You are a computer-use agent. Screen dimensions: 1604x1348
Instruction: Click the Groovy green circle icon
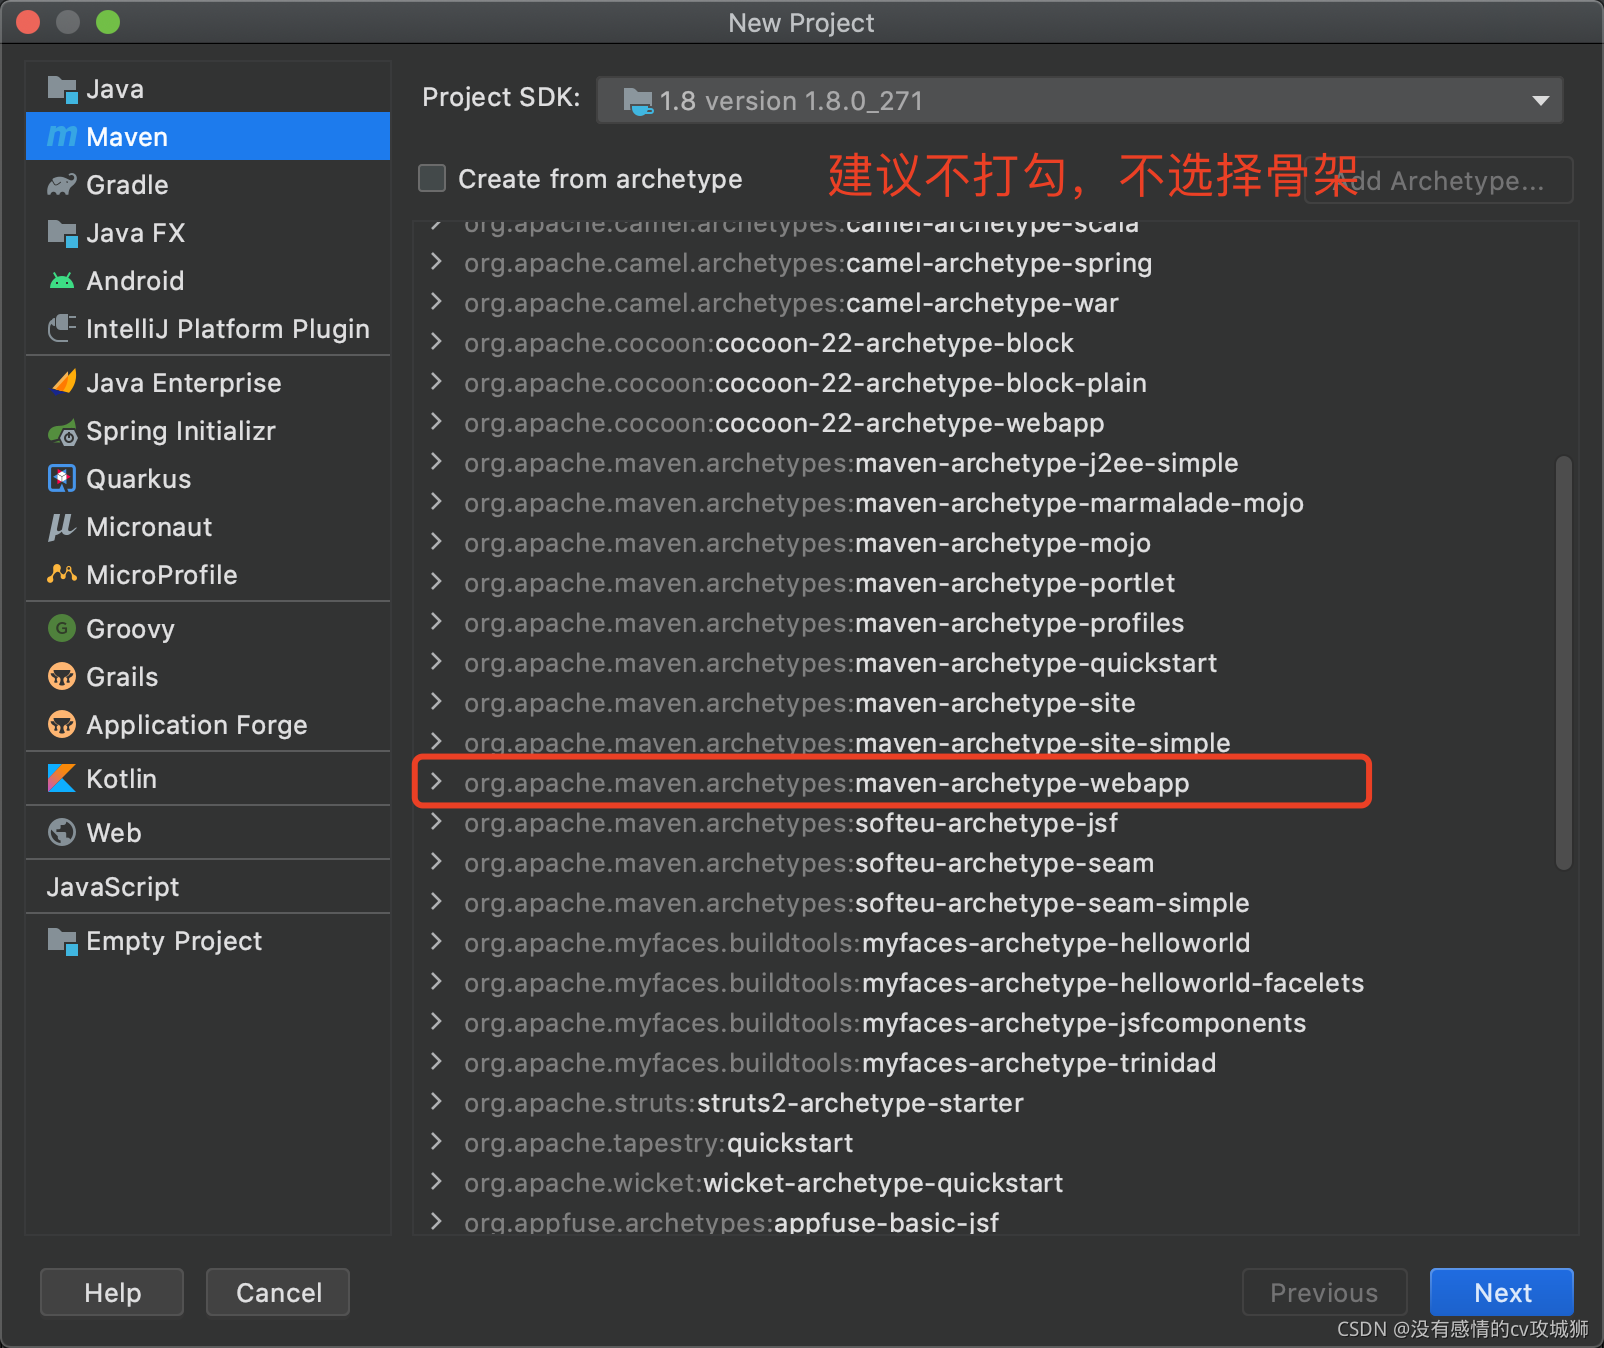(x=62, y=628)
